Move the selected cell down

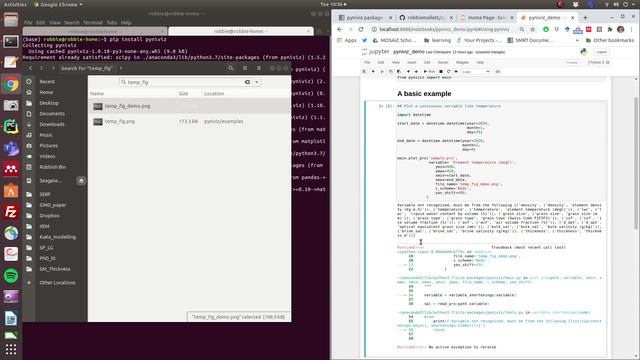416,71
